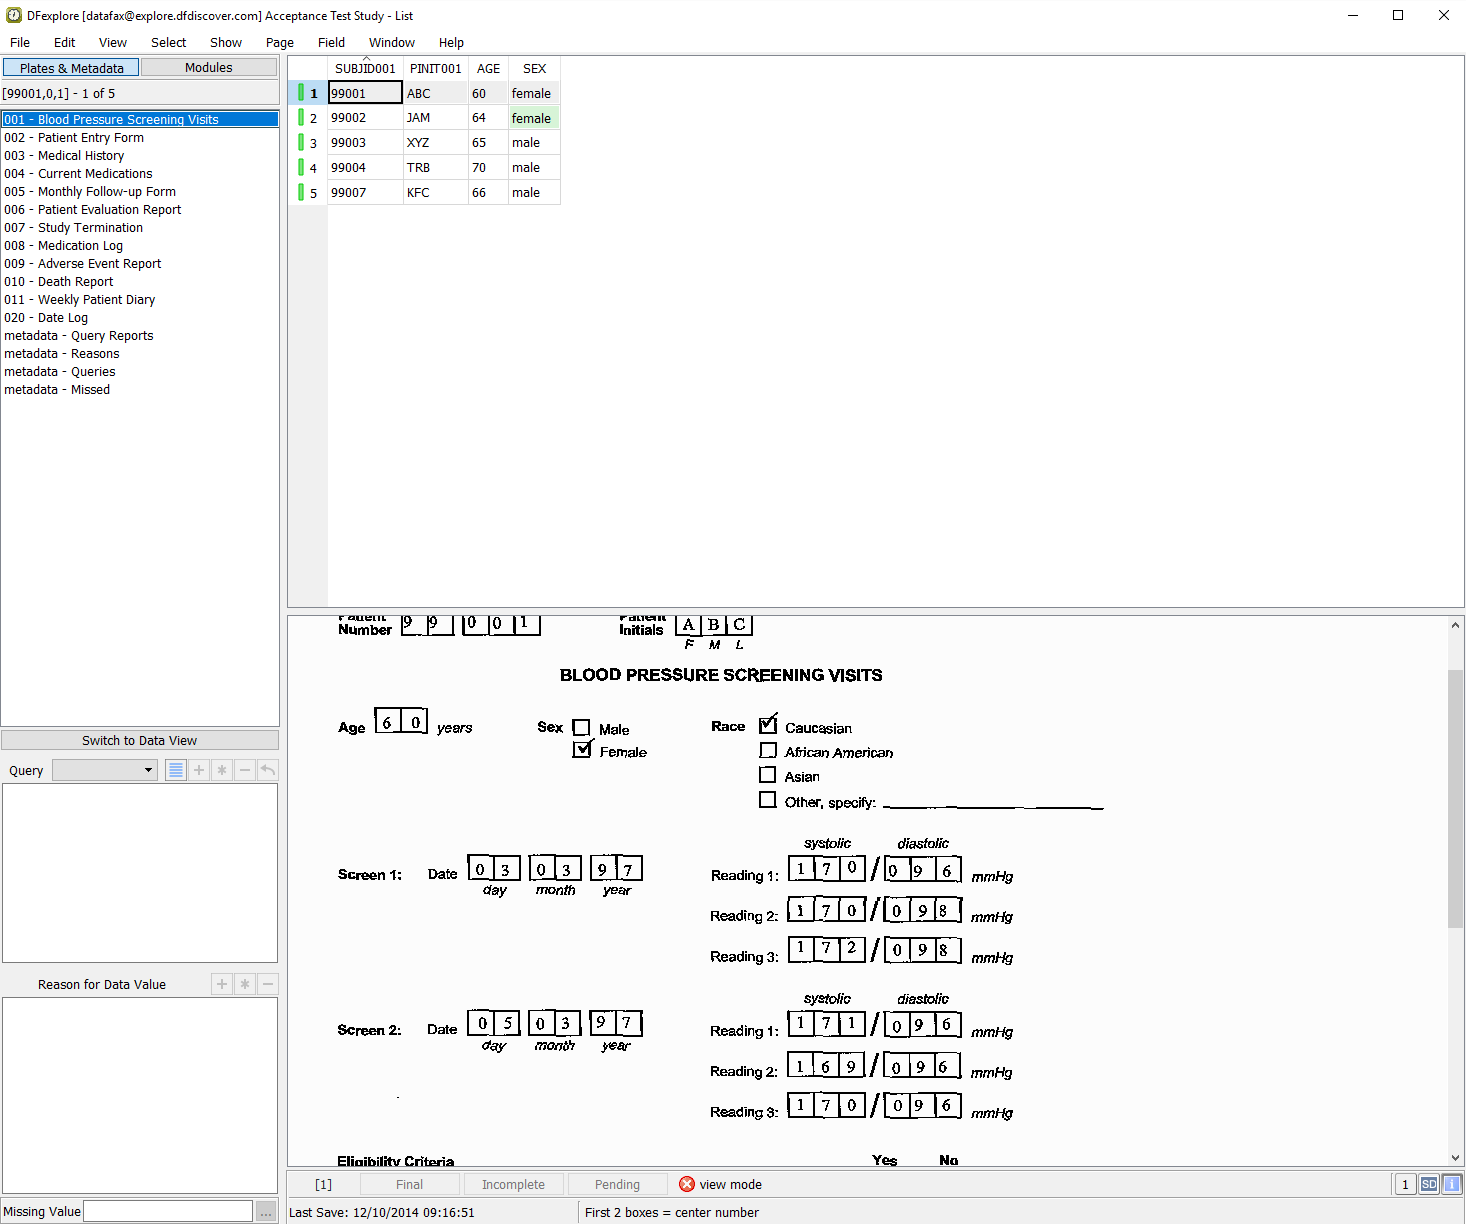The image size is (1466, 1224).
Task: Tick the Asian race checkbox
Action: pyautogui.click(x=768, y=775)
